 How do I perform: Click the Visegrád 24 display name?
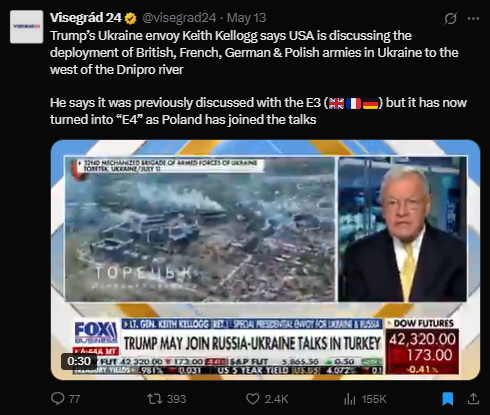(x=86, y=18)
